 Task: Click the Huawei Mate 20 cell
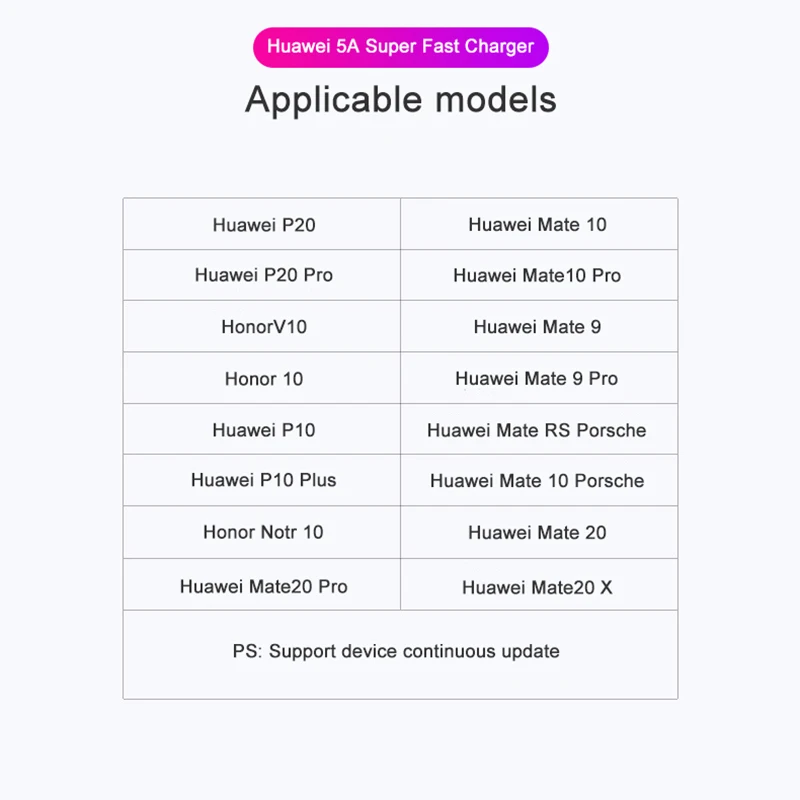[537, 533]
